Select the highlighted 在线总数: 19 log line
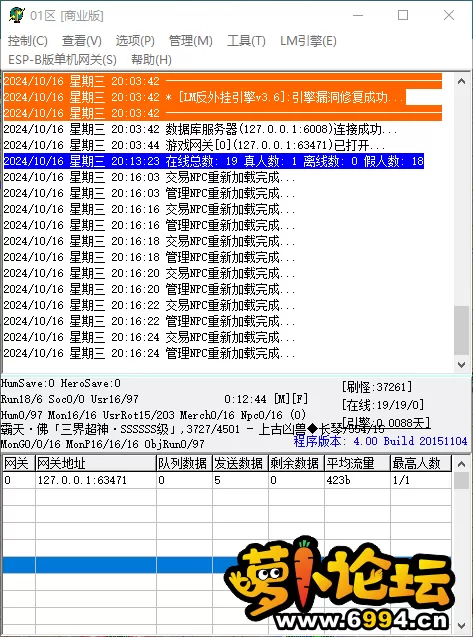Image resolution: width=473 pixels, height=637 pixels. (x=214, y=161)
